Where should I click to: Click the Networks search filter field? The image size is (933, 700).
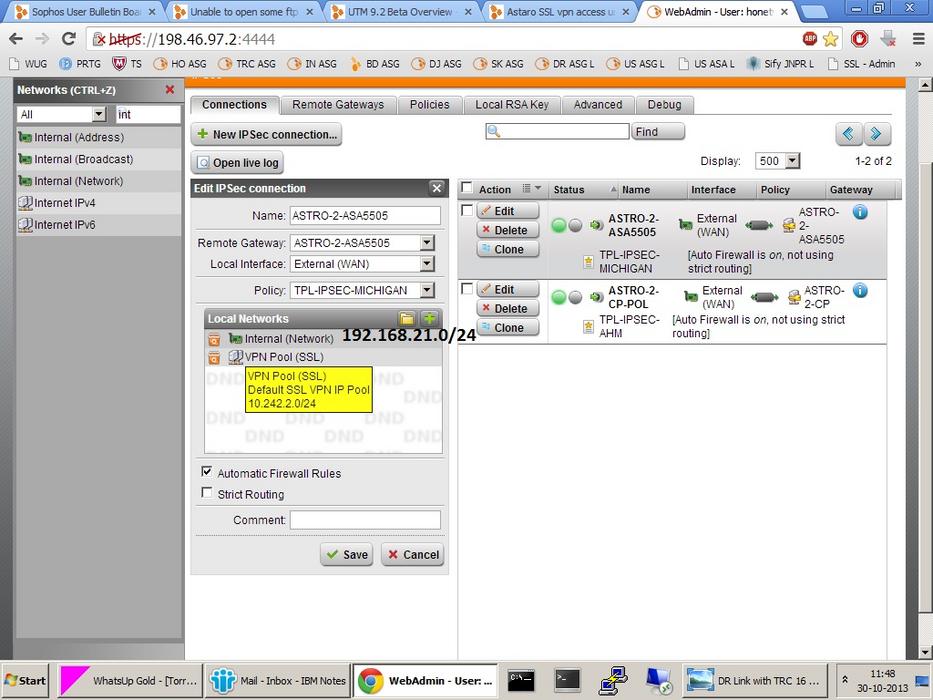click(148, 114)
